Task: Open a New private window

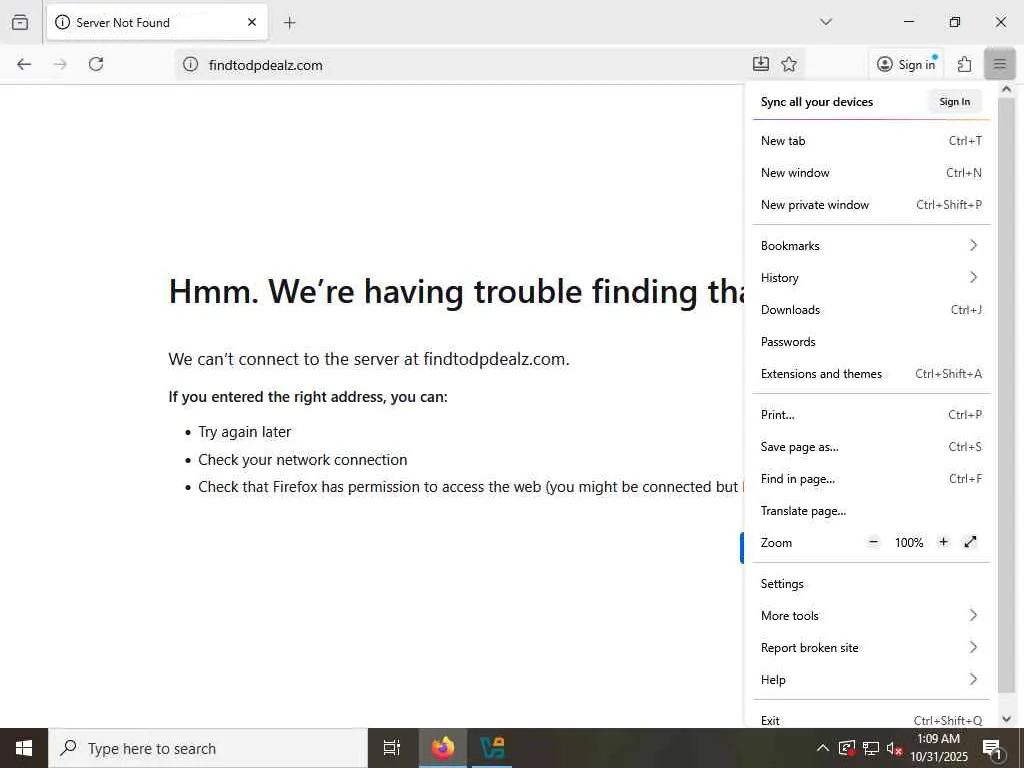Action: pos(871,204)
